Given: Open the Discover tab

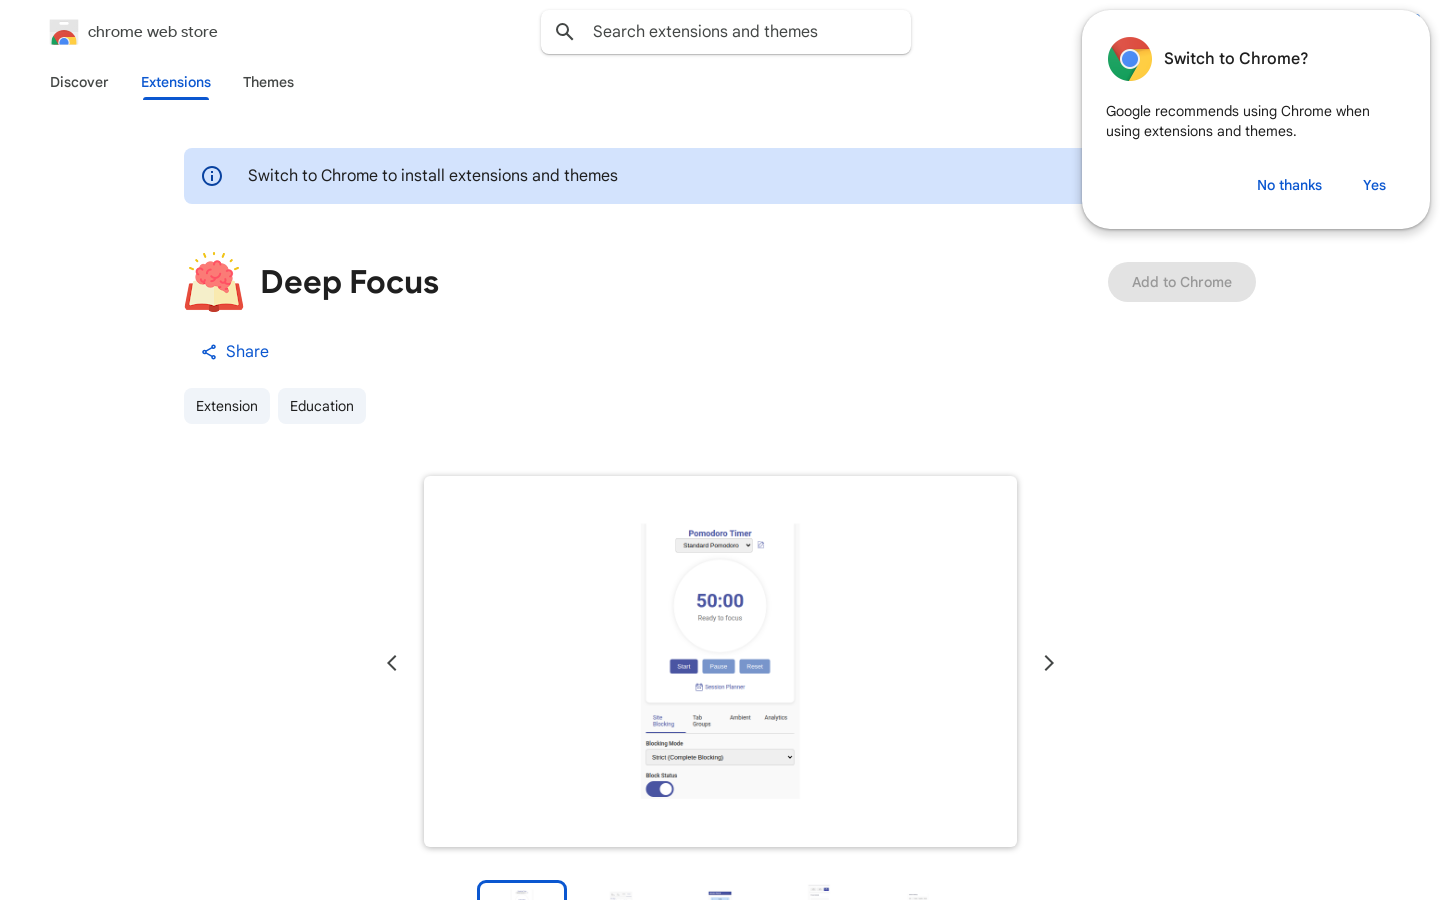Looking at the screenshot, I should [x=79, y=82].
